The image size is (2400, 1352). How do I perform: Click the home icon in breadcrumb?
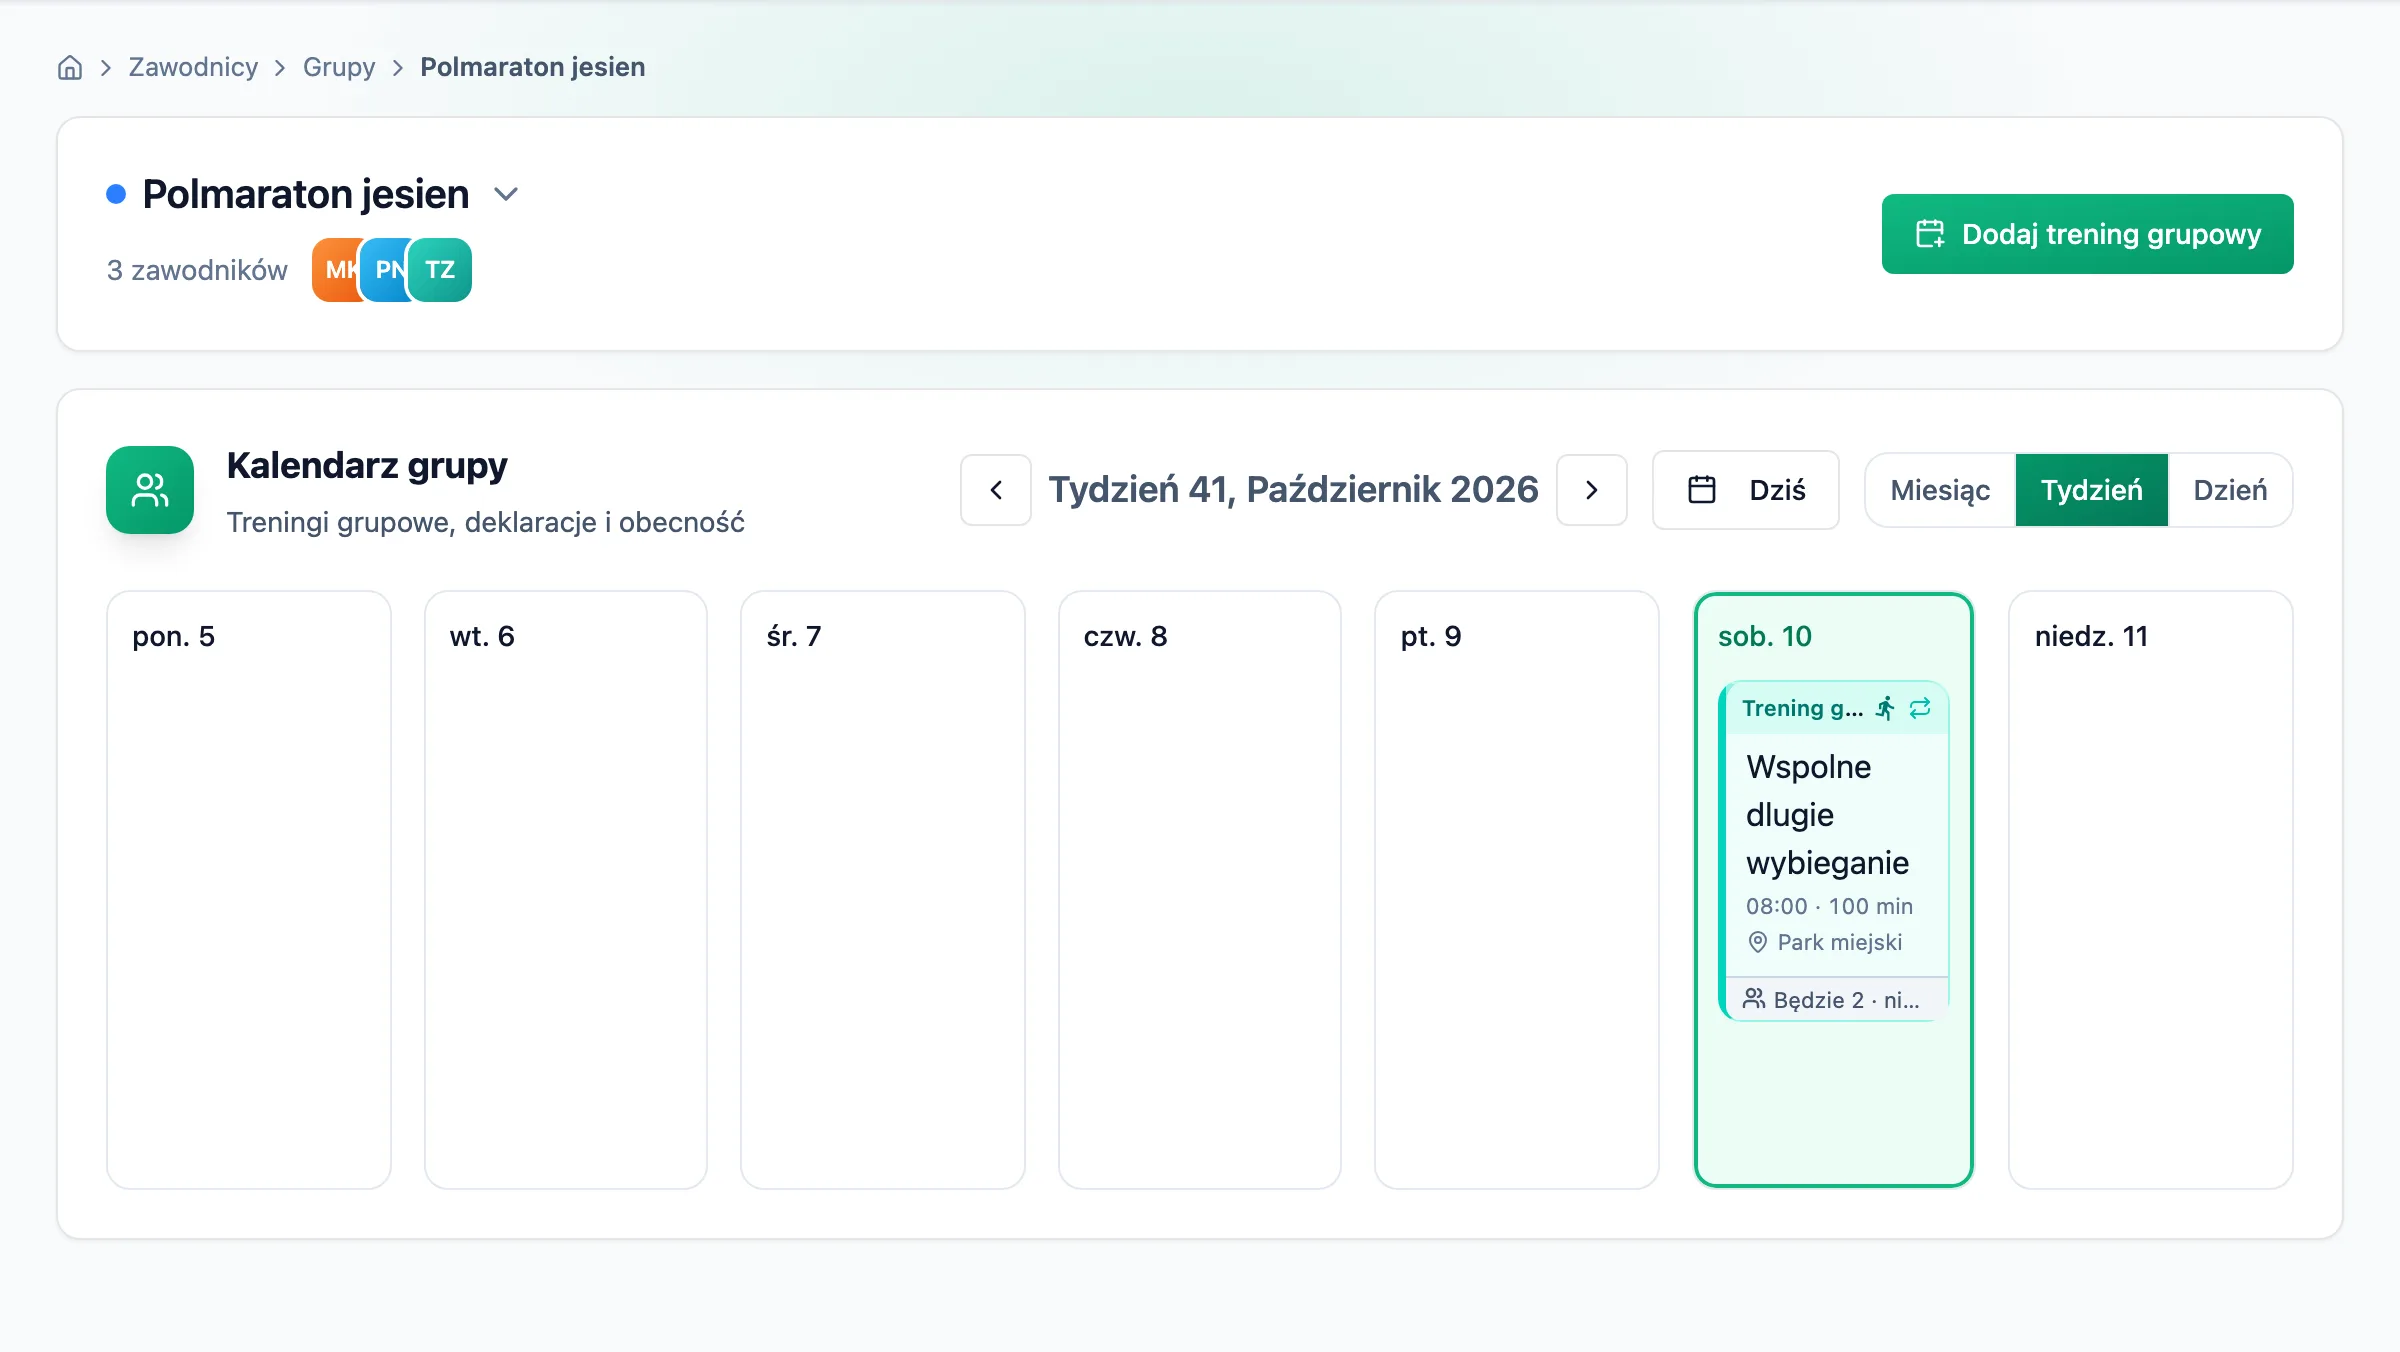click(70, 67)
